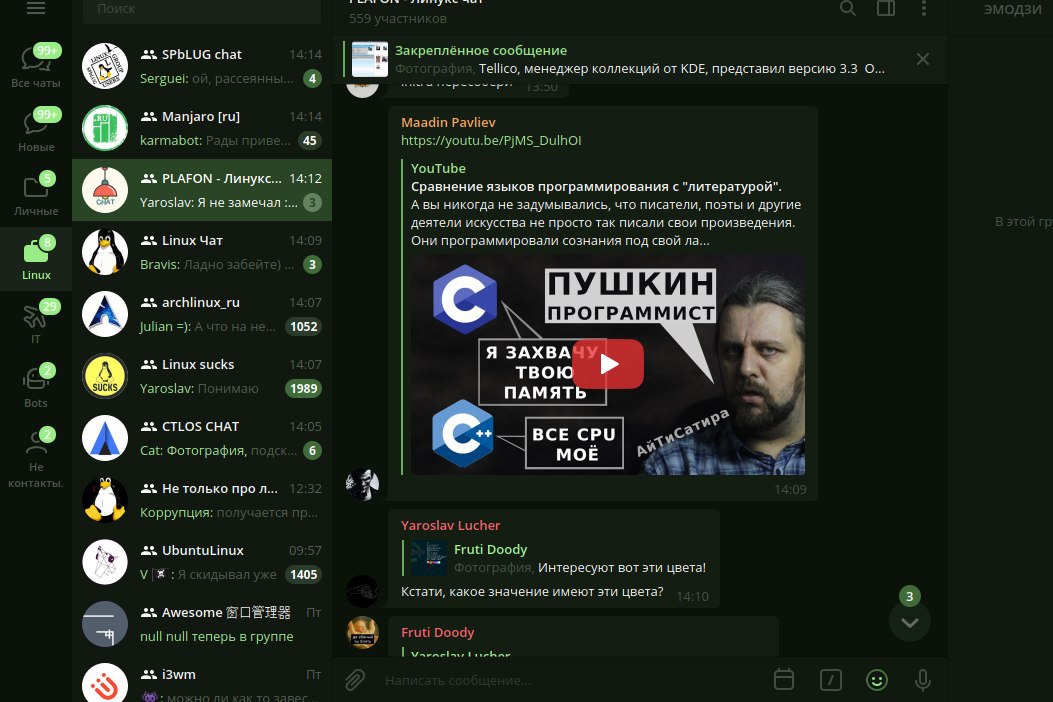The image size is (1053, 702).
Task: Click the CTLOS CHAT blue triangle avatar
Action: [105, 438]
